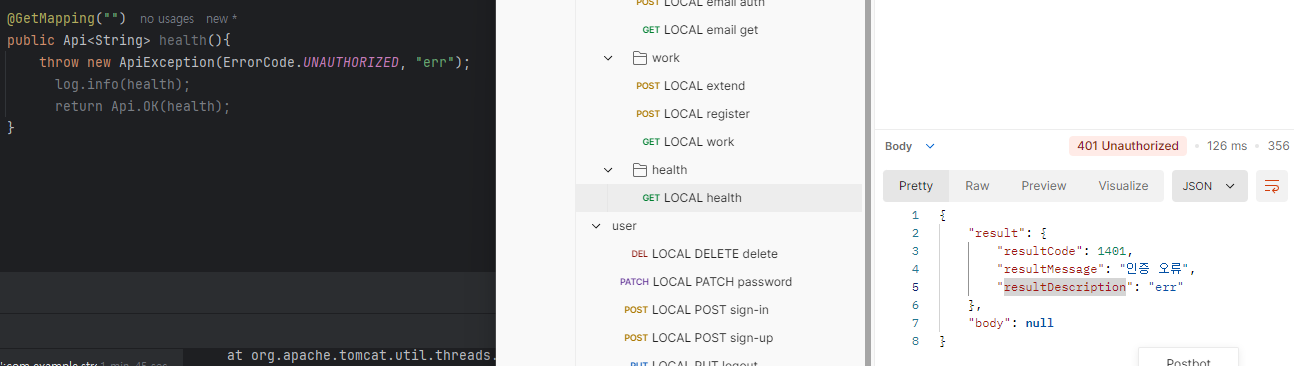Collapse the health folder chevron
Image resolution: width=1294 pixels, height=366 pixels.
click(x=608, y=170)
